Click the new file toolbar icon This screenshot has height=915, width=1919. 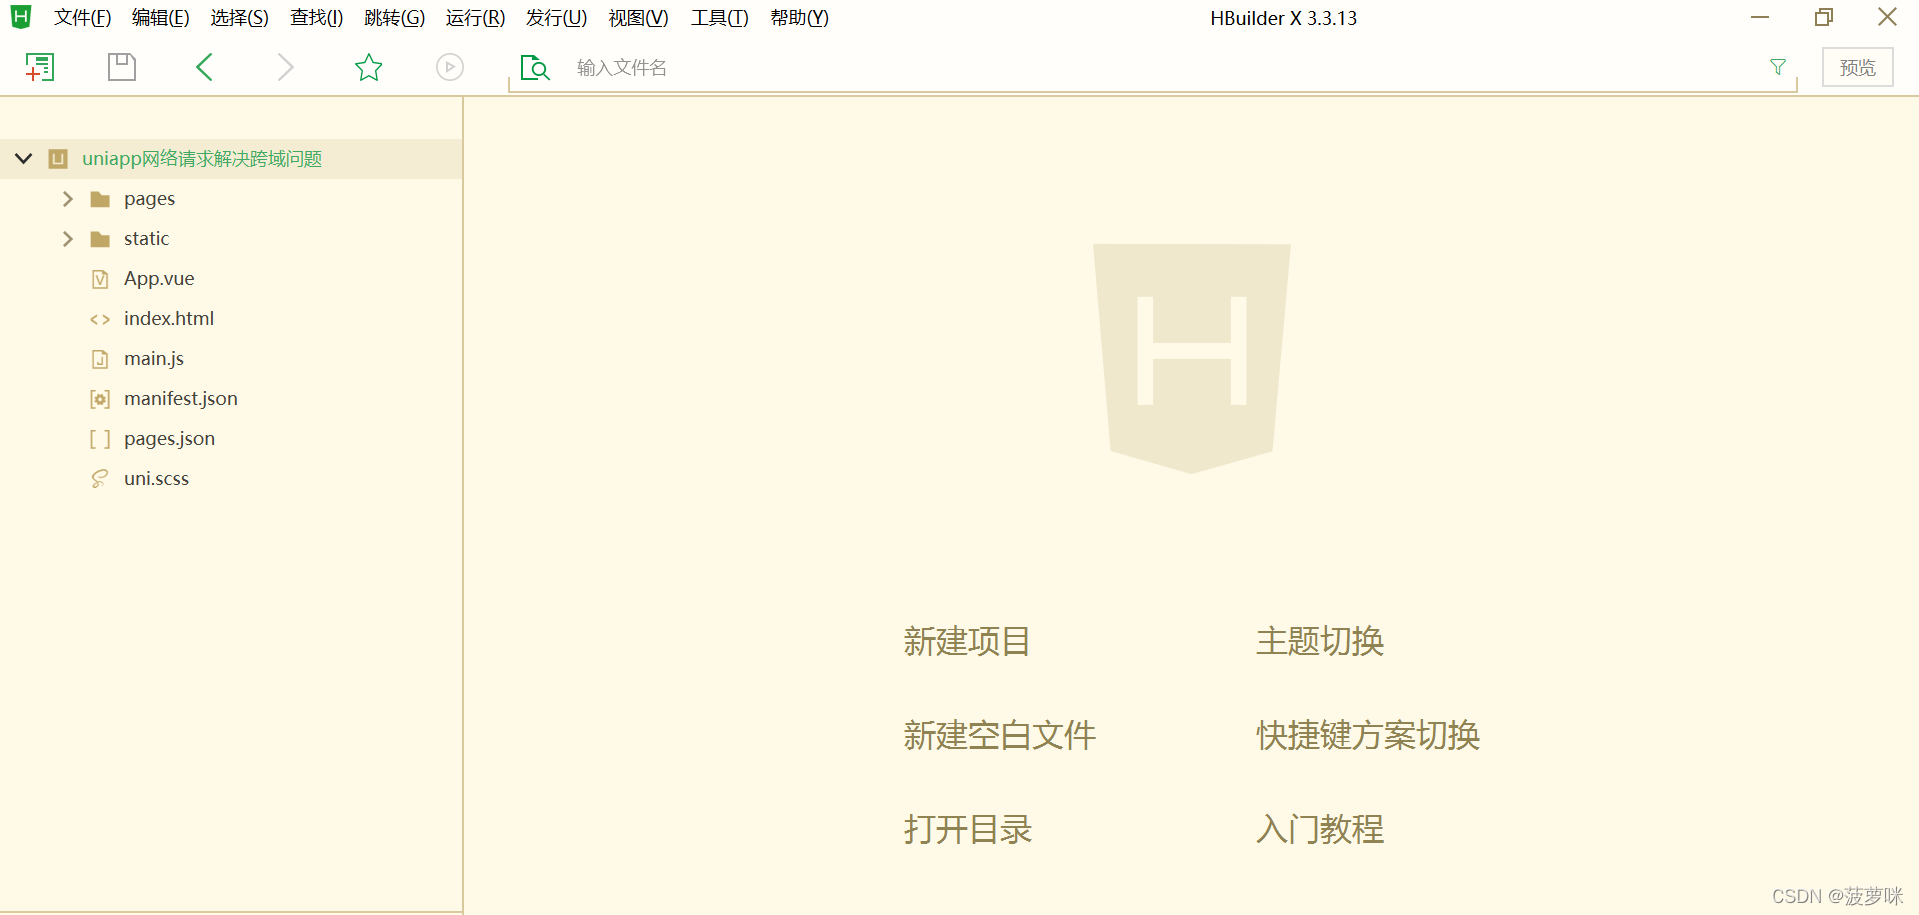(x=39, y=67)
